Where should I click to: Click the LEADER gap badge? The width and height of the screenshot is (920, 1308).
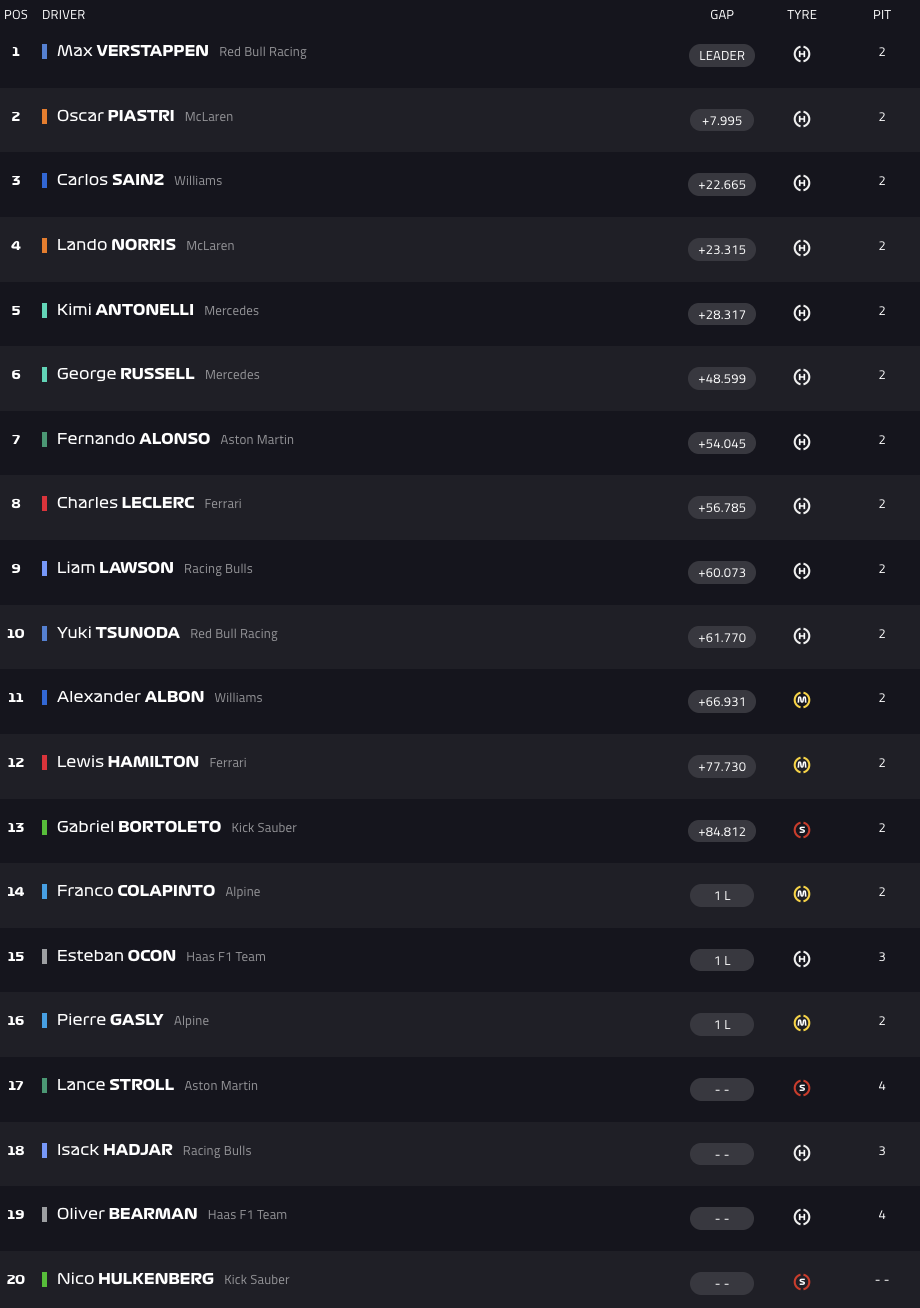pyautogui.click(x=722, y=56)
